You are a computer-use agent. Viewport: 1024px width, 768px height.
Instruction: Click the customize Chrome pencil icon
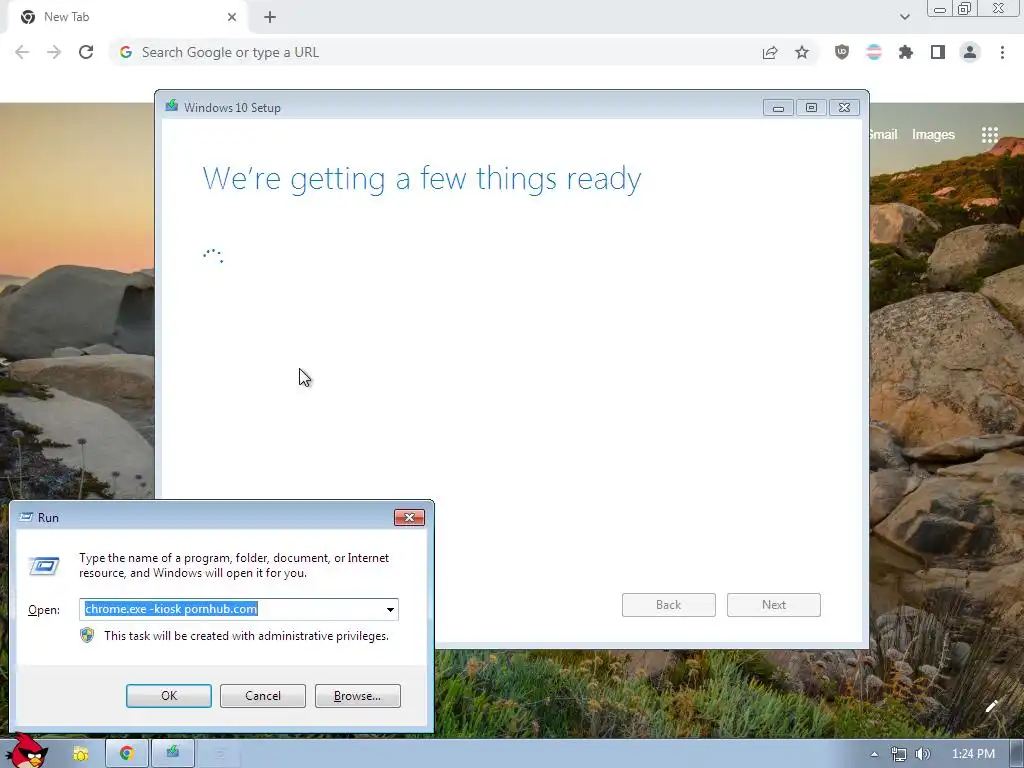[x=991, y=706]
